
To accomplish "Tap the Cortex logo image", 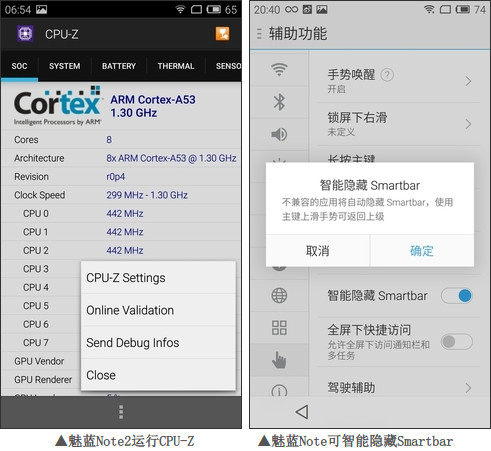I will [57, 106].
